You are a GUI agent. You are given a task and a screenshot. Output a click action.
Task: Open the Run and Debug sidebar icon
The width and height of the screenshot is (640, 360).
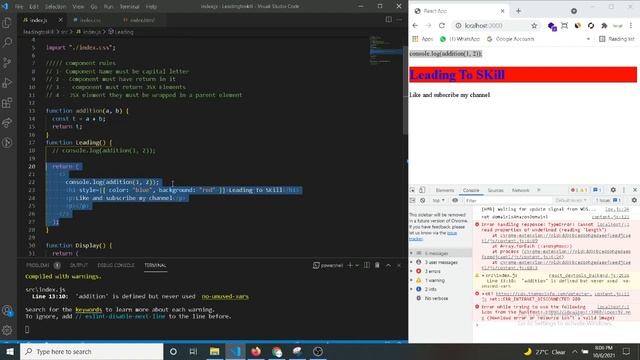(x=7, y=82)
